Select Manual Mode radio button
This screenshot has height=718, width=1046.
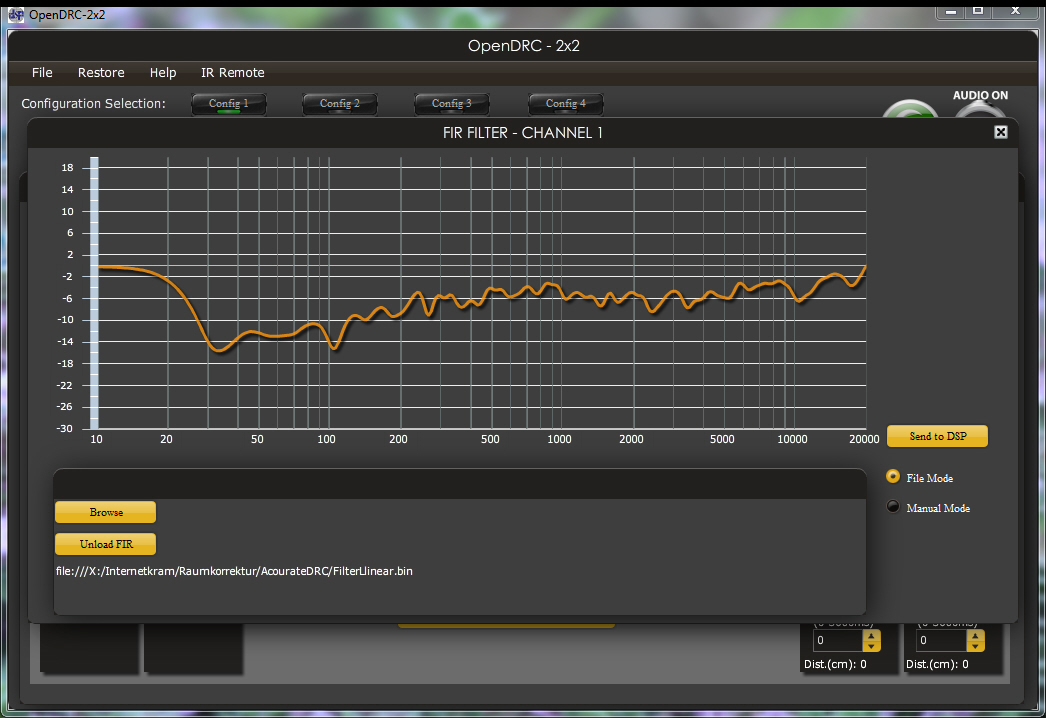tap(893, 507)
